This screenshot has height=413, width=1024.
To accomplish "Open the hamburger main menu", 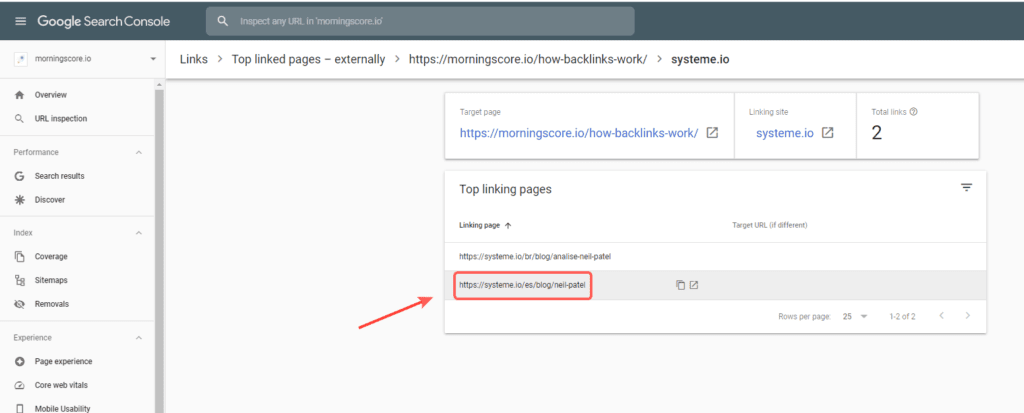I will (x=21, y=21).
